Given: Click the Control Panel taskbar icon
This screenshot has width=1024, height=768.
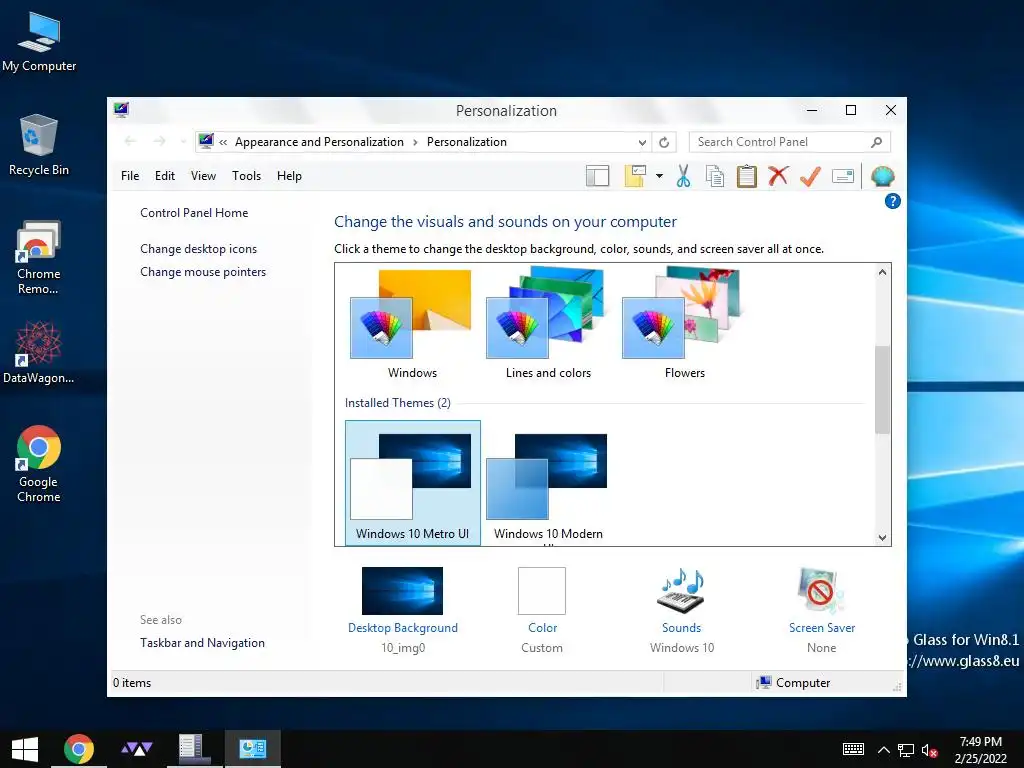Looking at the screenshot, I should coord(252,749).
